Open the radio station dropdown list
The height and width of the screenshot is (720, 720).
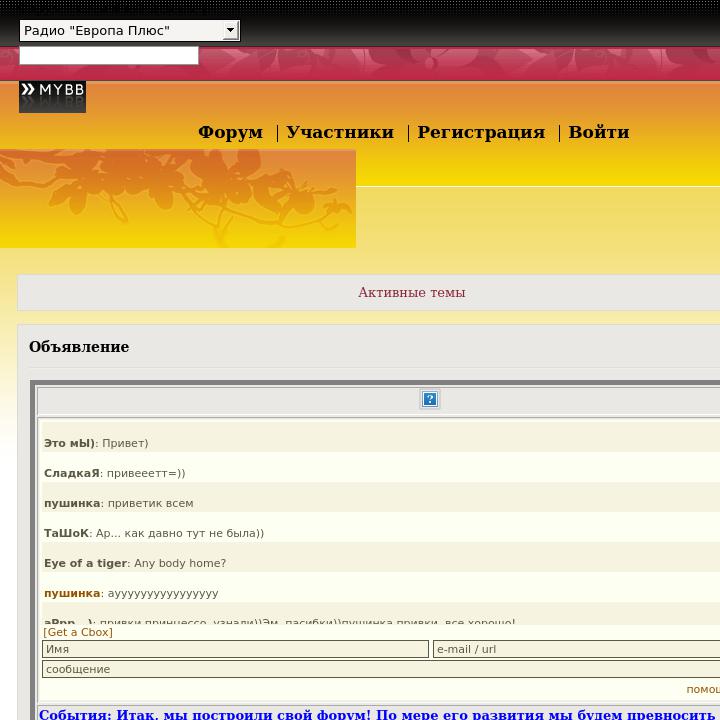(129, 31)
